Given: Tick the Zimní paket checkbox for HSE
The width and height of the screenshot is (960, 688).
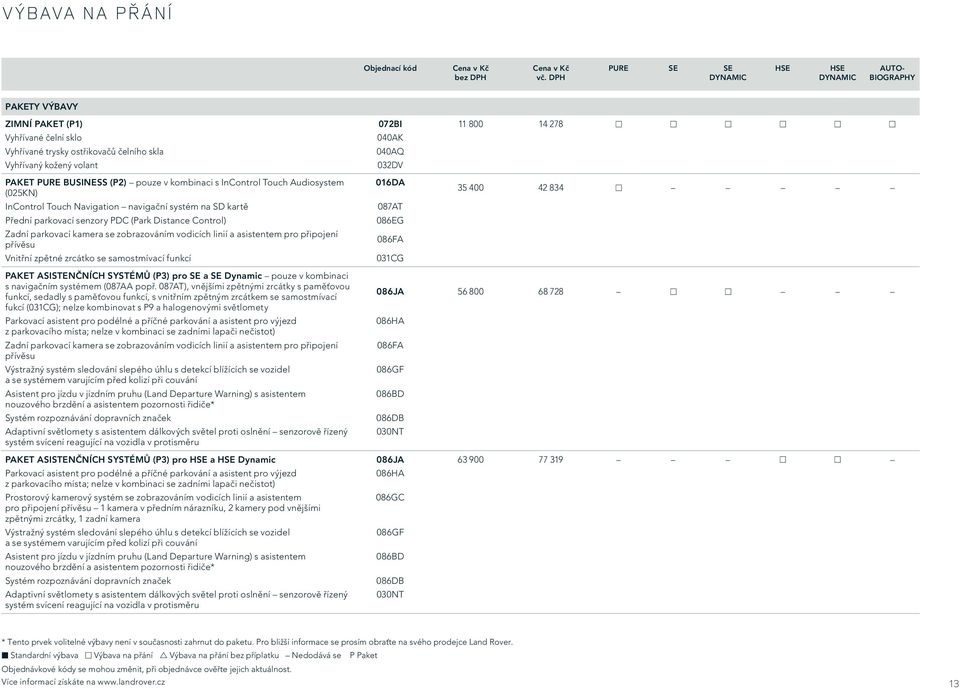Looking at the screenshot, I should [782, 124].
